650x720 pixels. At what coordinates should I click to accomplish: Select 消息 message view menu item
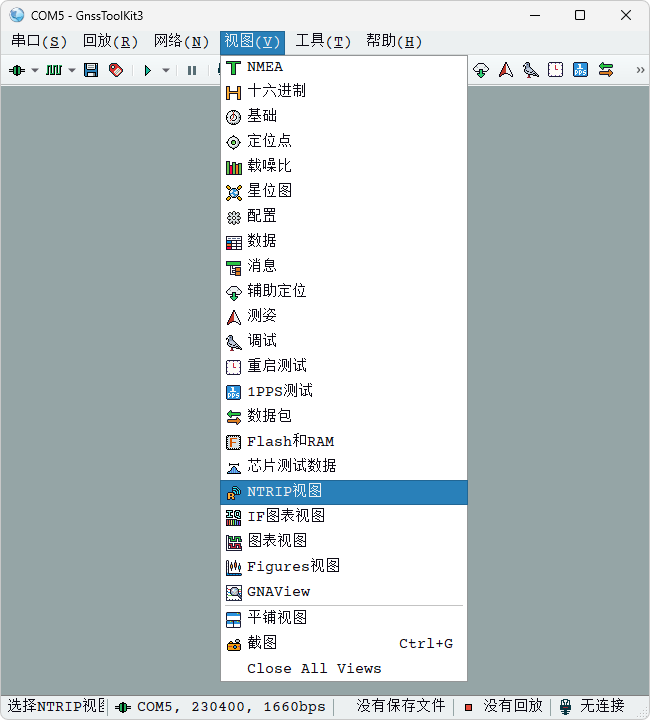pos(344,266)
